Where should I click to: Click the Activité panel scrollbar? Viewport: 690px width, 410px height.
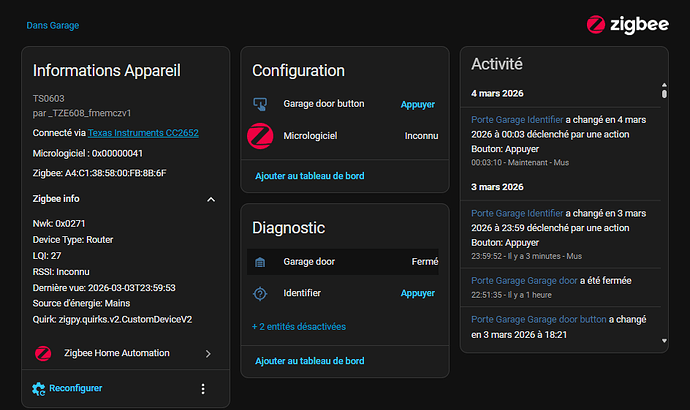[x=663, y=92]
